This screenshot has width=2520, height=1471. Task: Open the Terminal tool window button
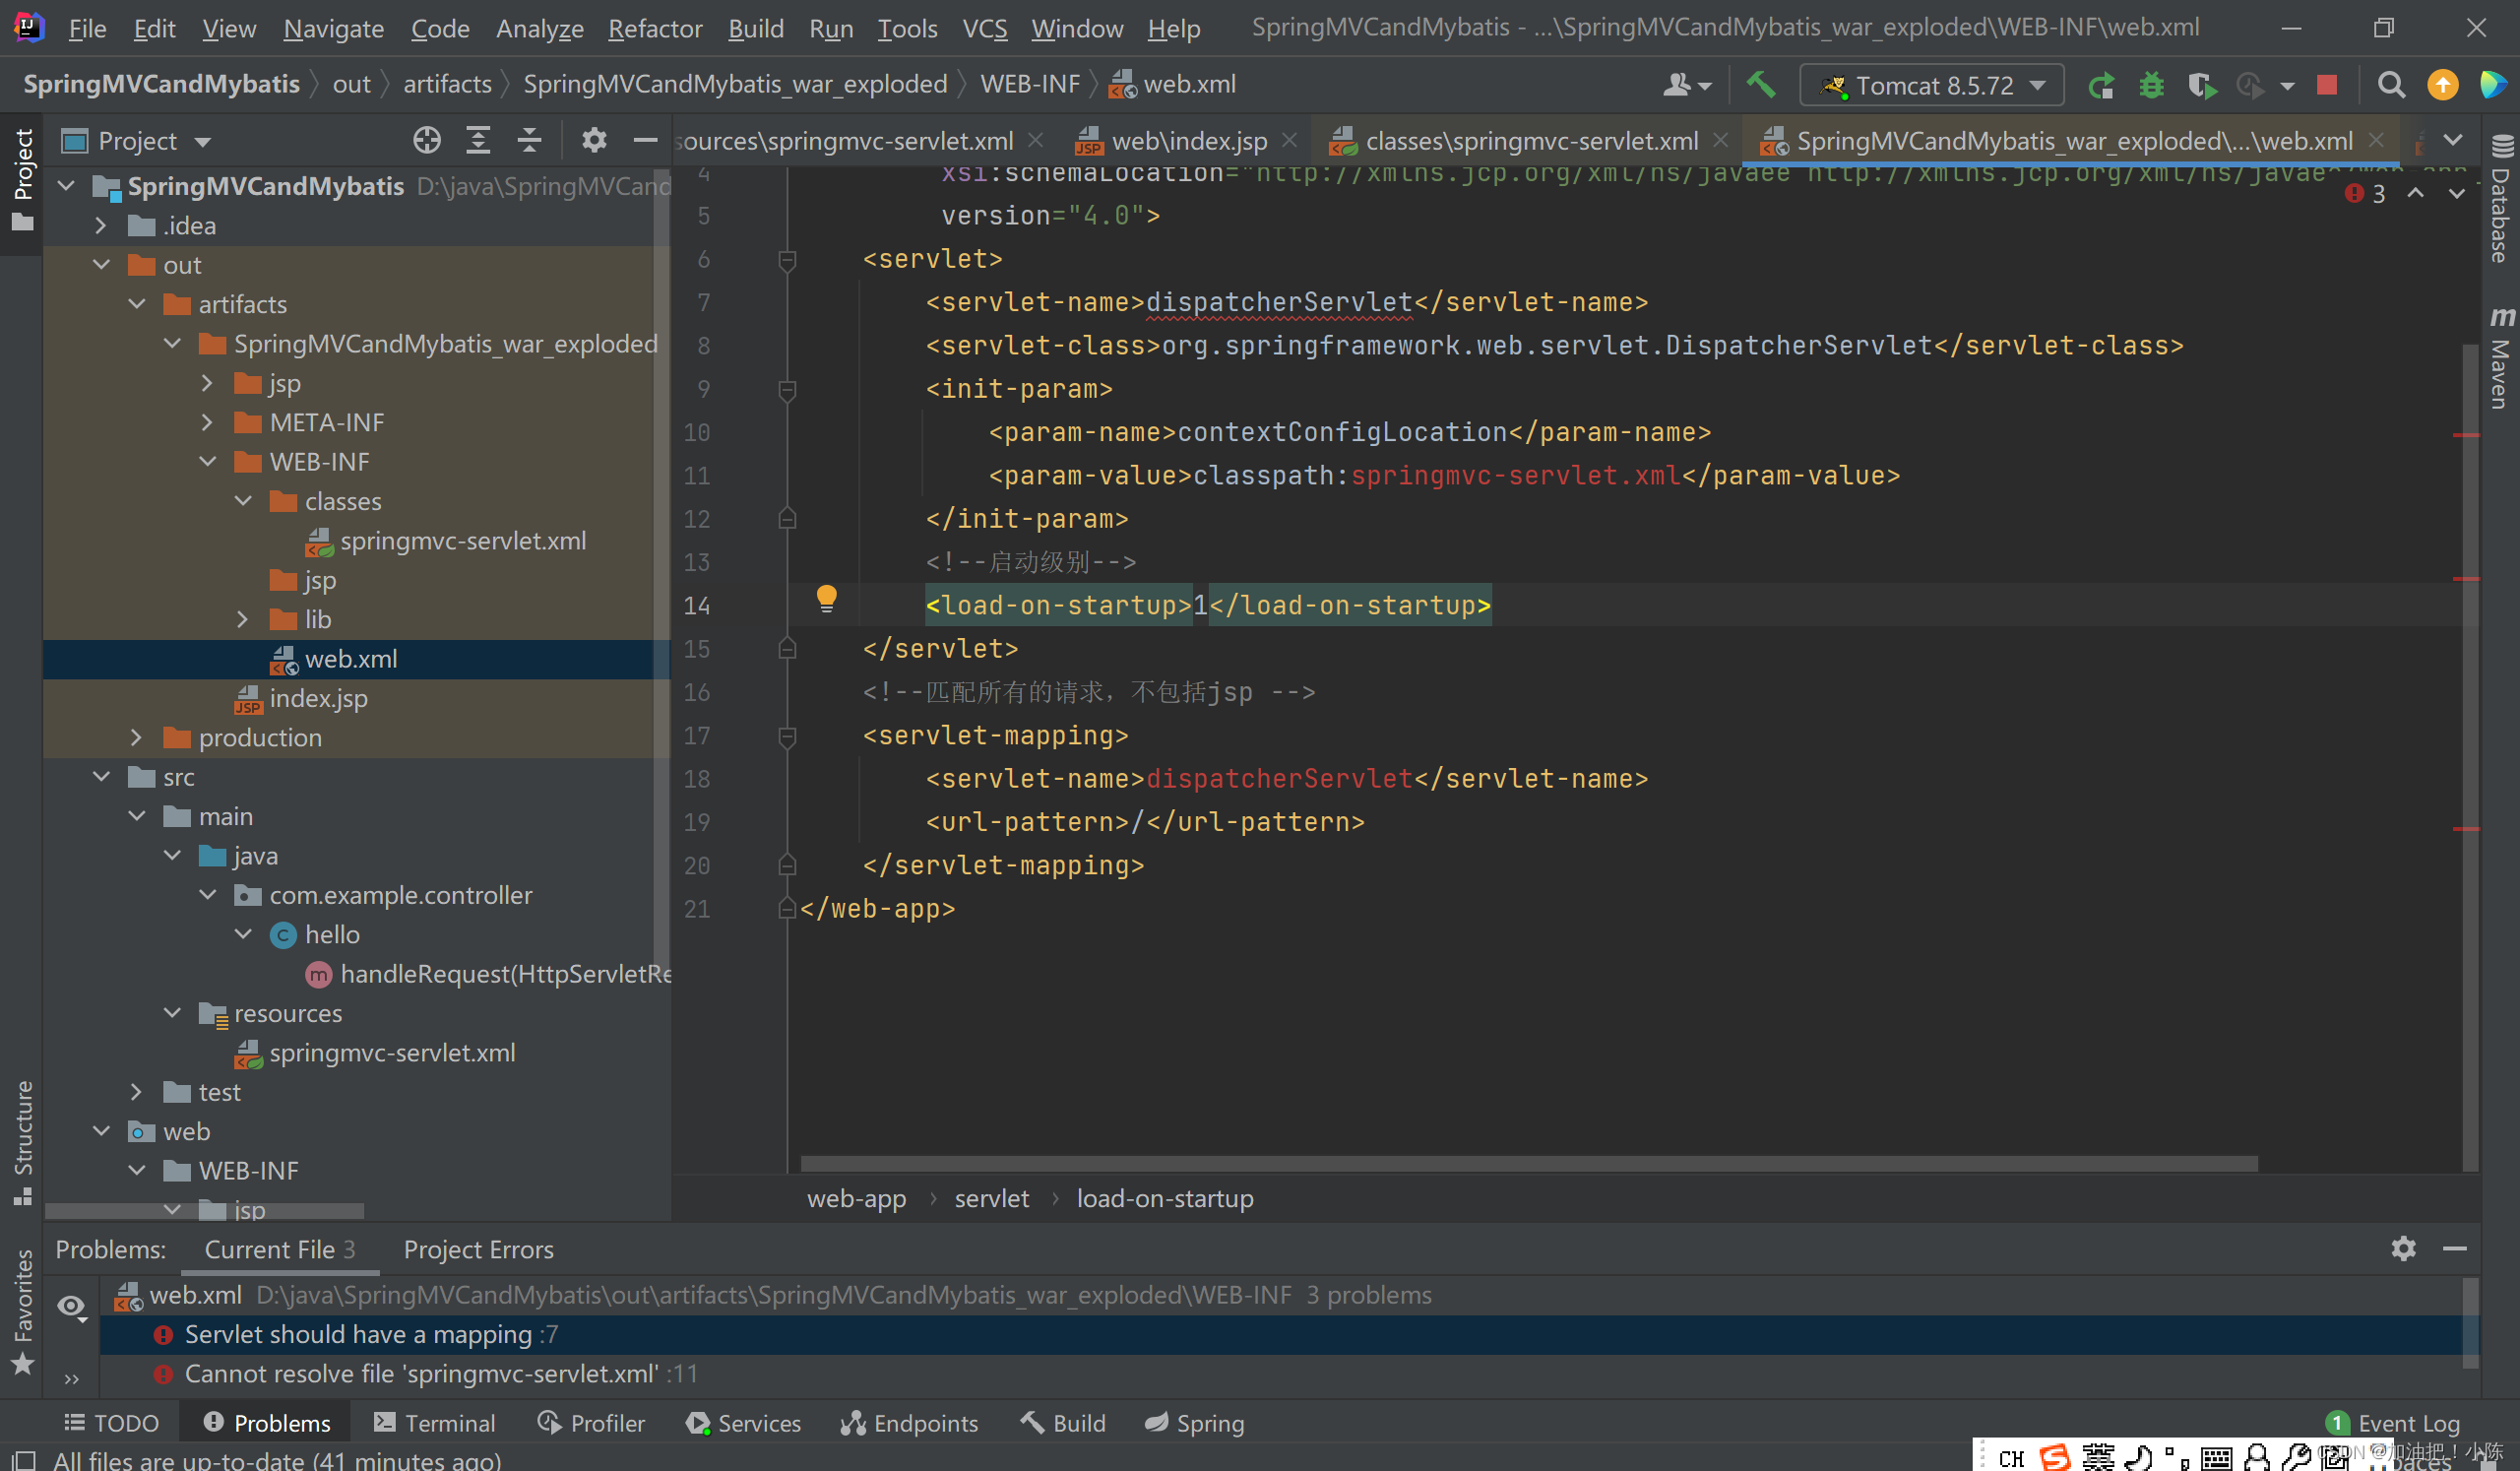click(x=435, y=1423)
